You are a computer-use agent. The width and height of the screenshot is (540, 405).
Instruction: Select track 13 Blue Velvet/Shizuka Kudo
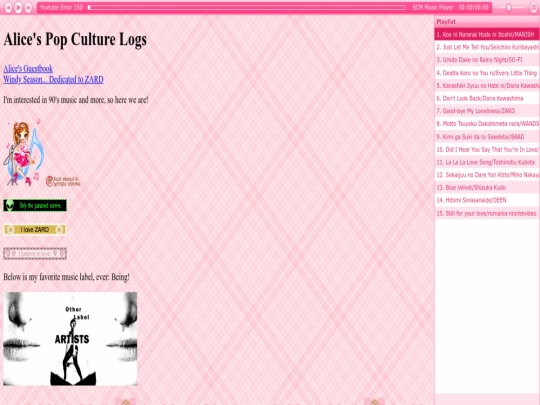pyautogui.click(x=487, y=188)
